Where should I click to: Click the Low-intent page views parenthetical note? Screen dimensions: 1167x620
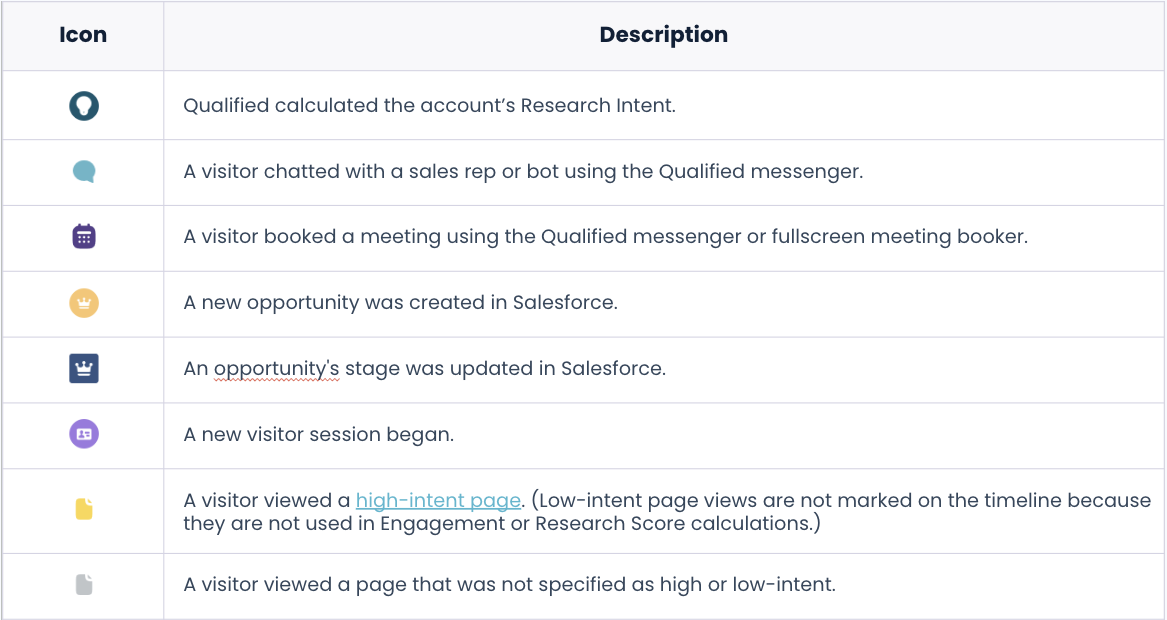point(667,512)
